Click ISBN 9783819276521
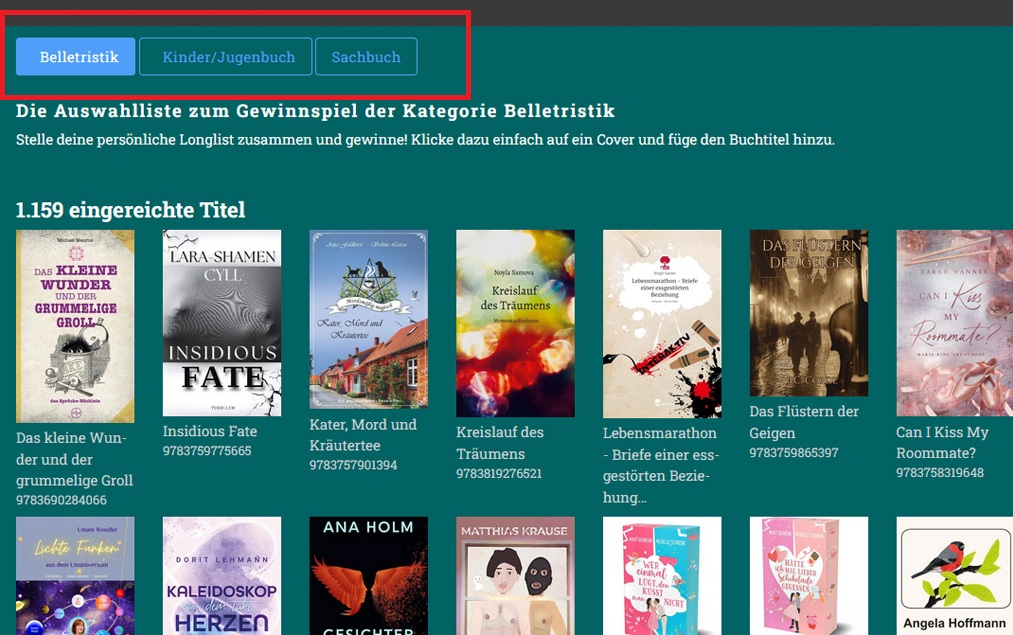Viewport: 1013px width, 635px height. click(499, 474)
